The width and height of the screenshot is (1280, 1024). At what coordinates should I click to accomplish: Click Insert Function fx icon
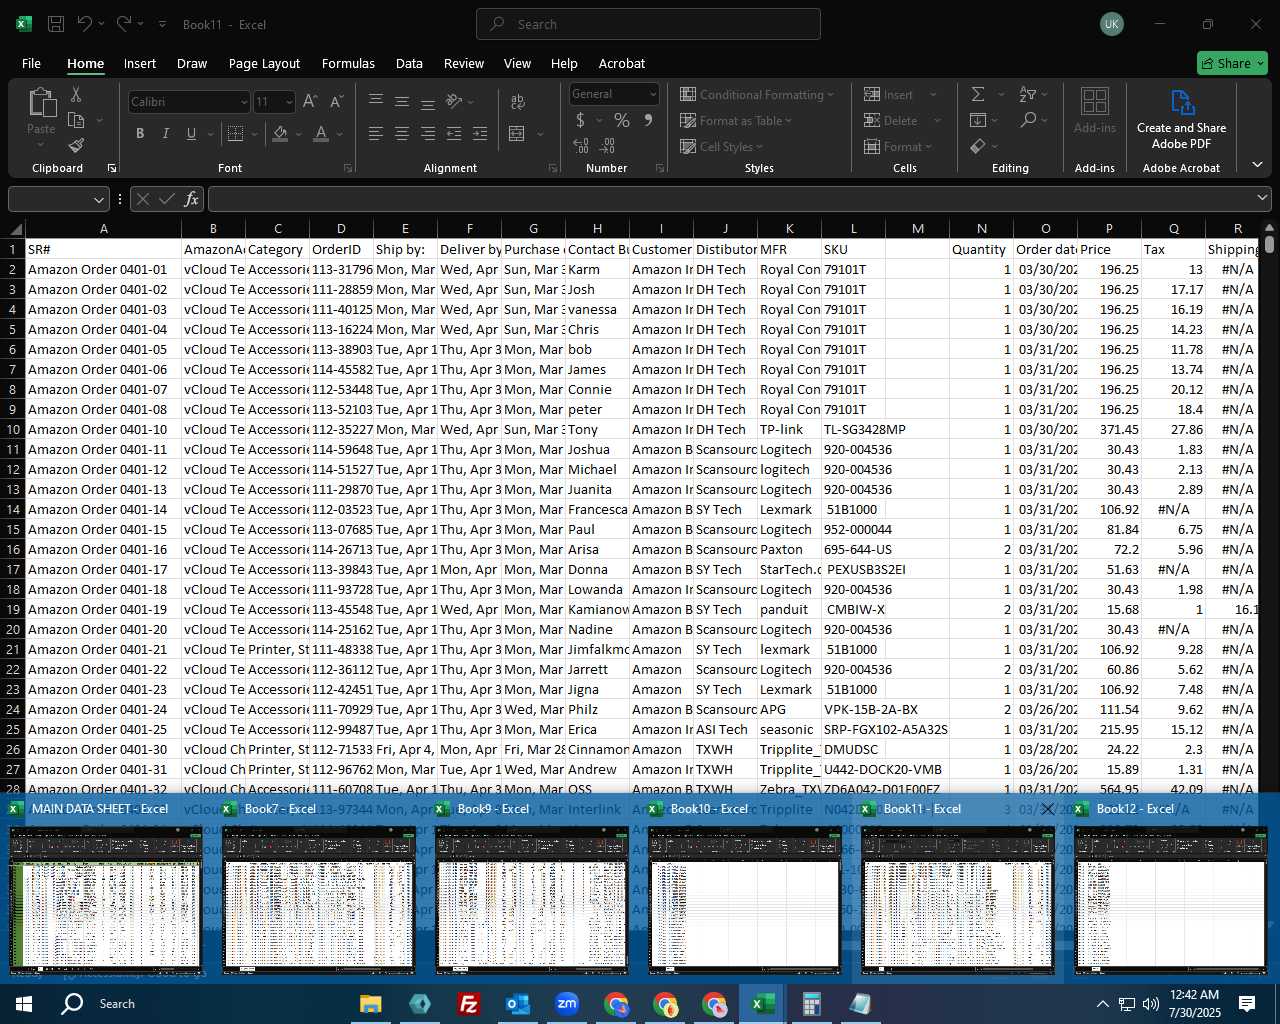(192, 199)
